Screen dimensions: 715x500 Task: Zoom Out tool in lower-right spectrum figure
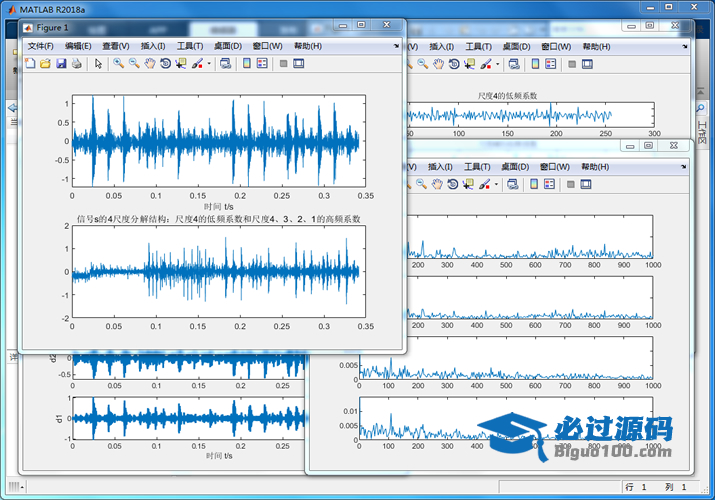421,184
